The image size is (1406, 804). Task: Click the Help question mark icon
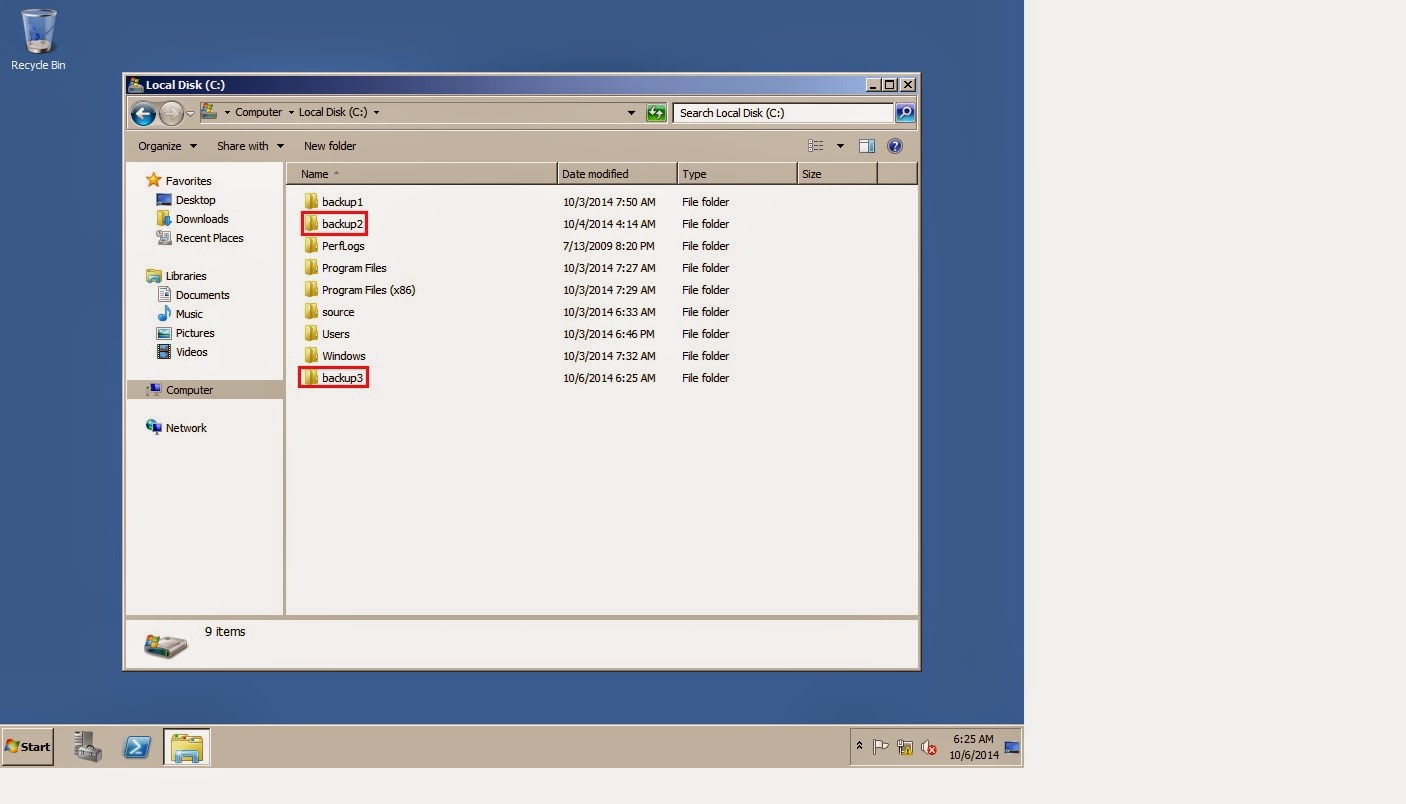893,146
